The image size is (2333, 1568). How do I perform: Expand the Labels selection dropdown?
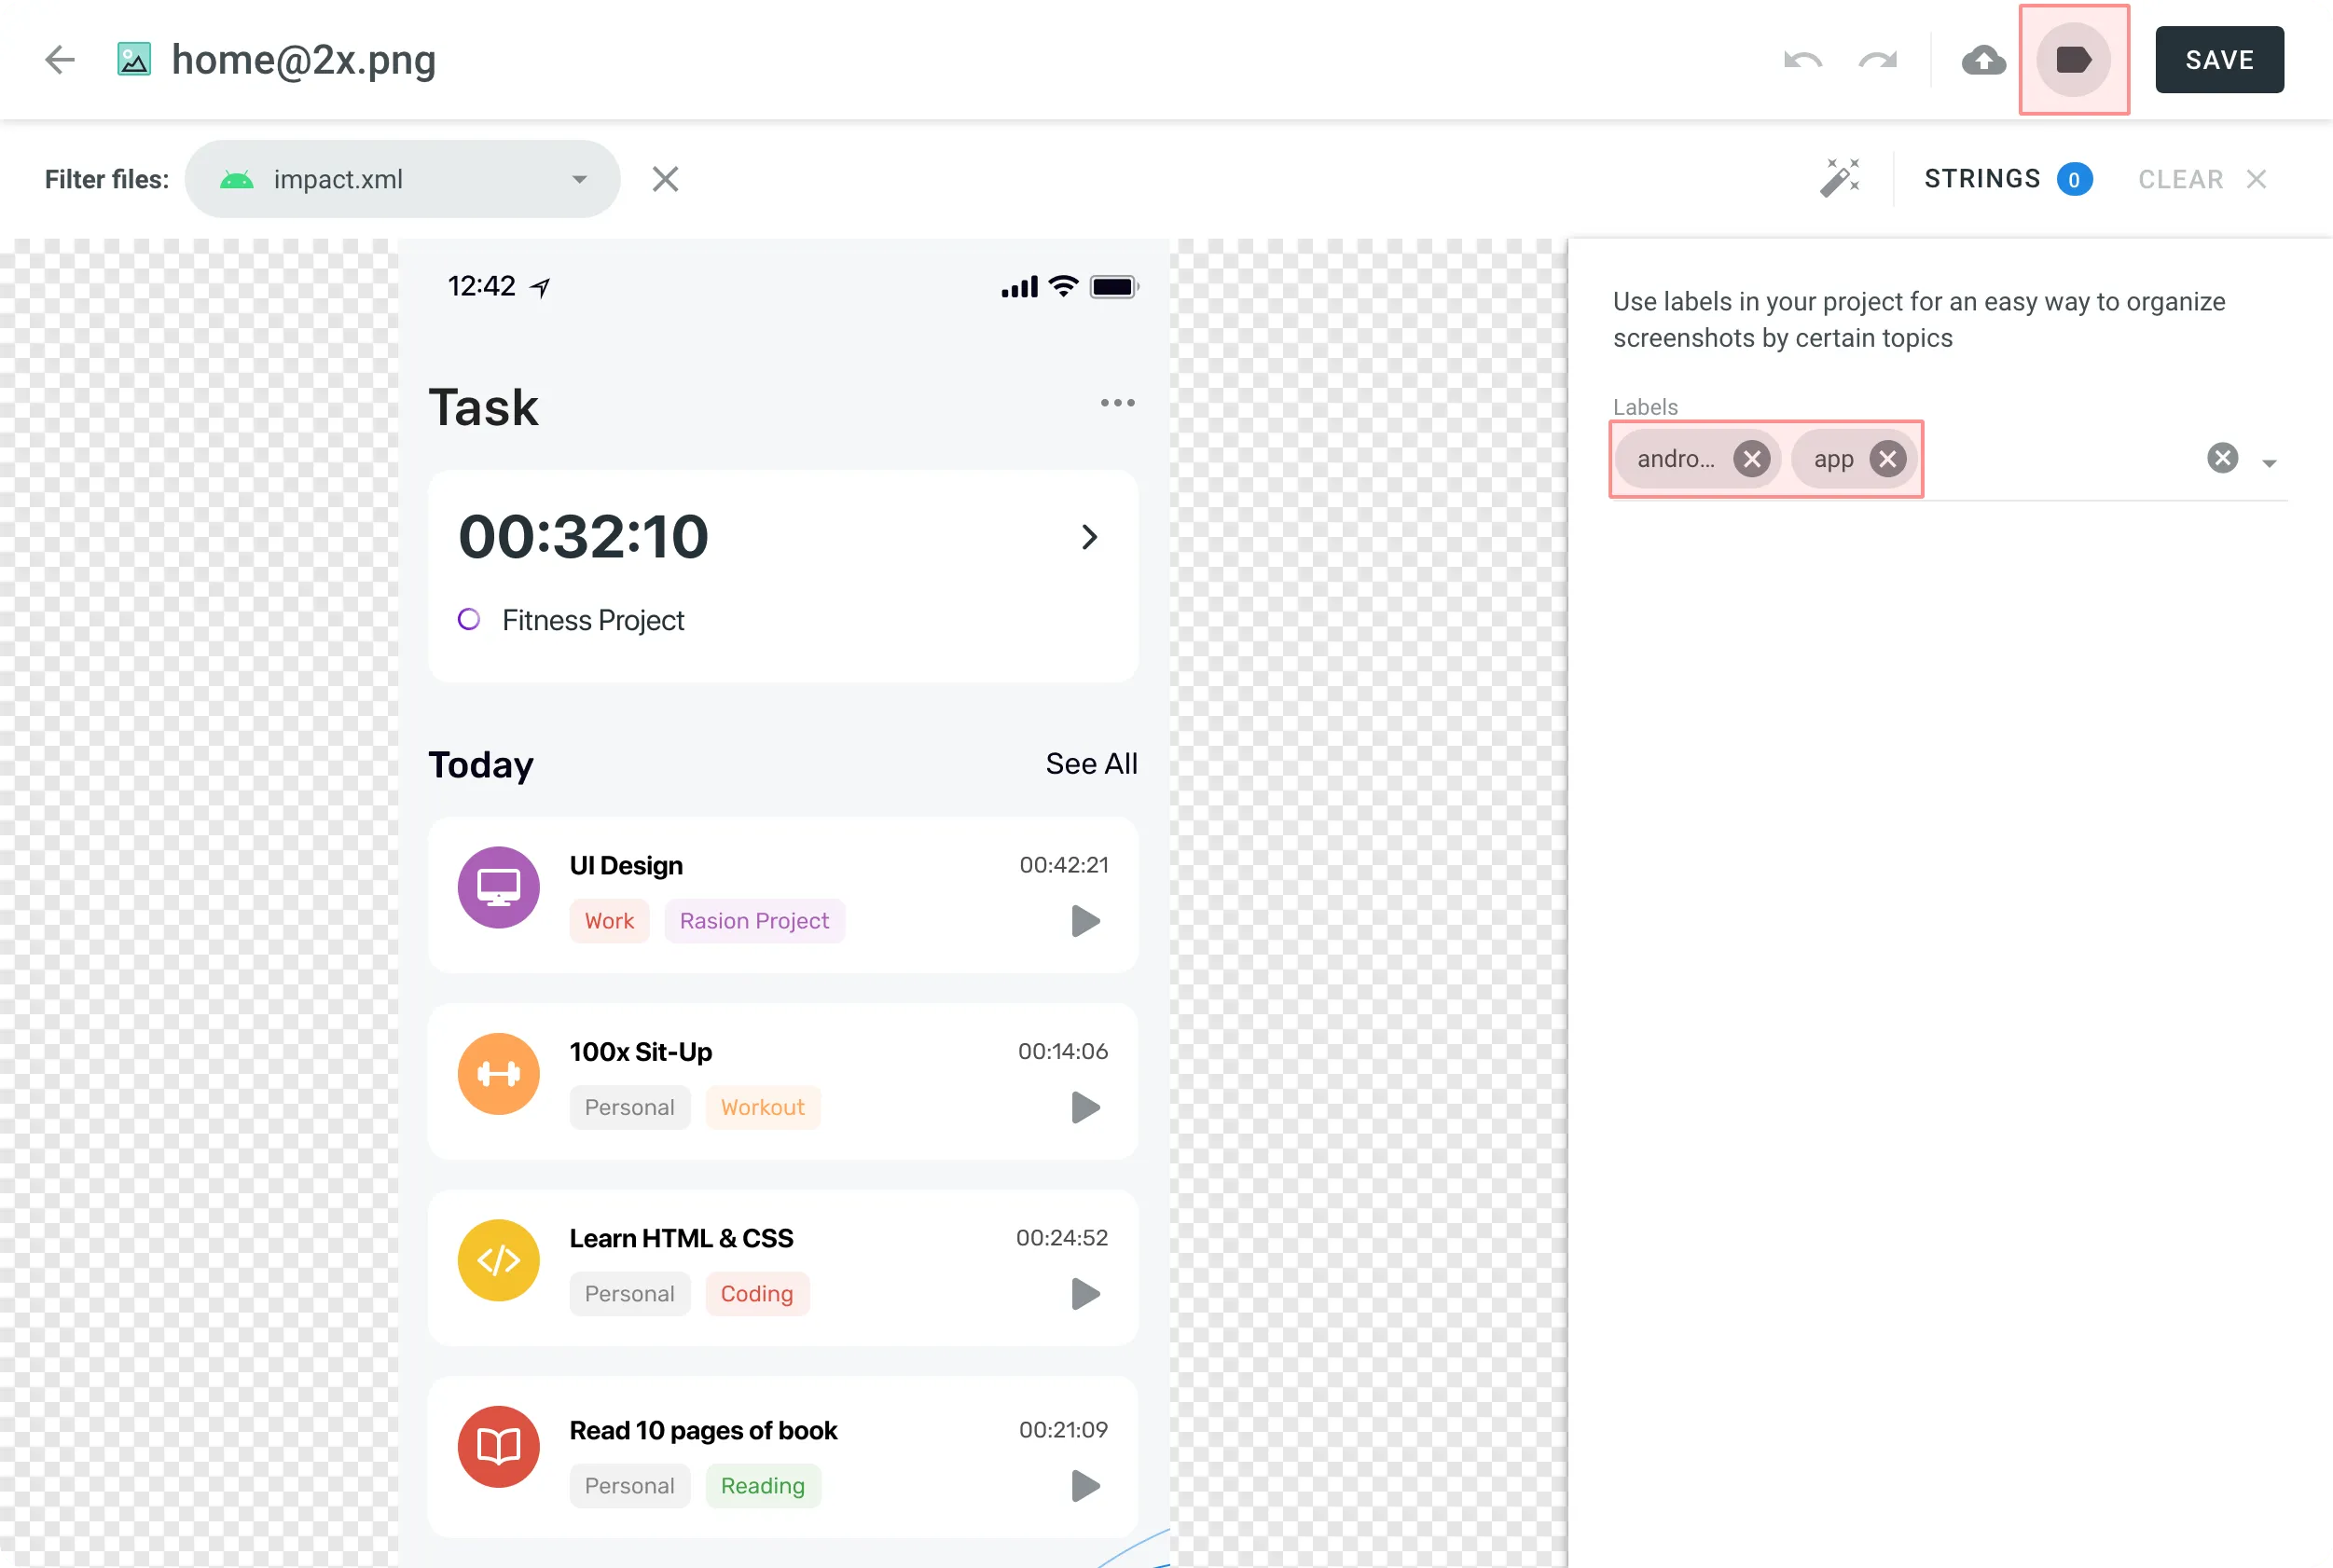click(2268, 462)
